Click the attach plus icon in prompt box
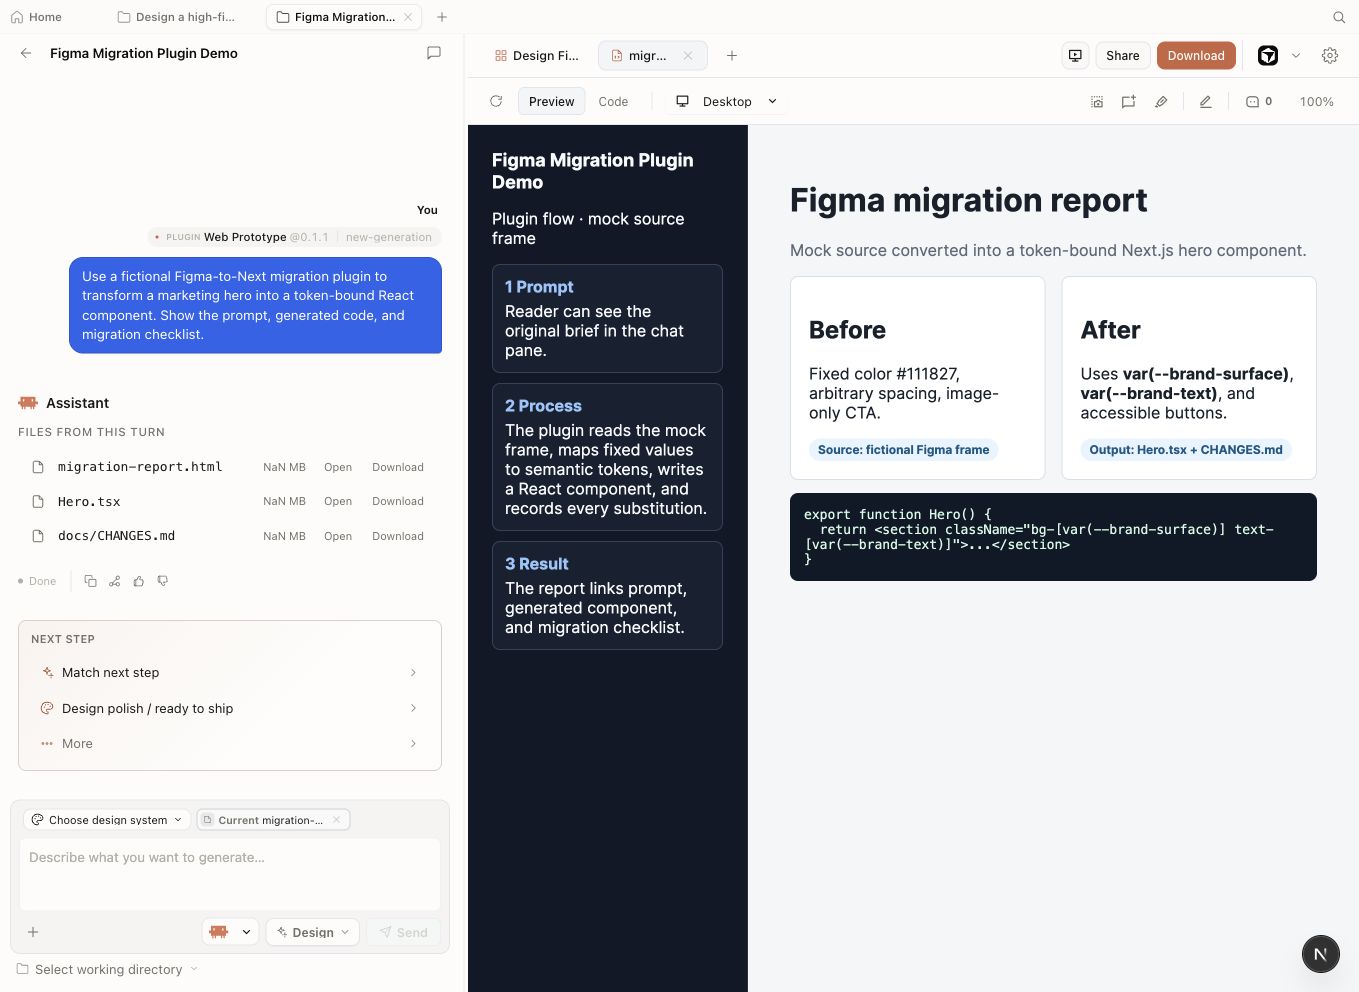 pyautogui.click(x=33, y=932)
